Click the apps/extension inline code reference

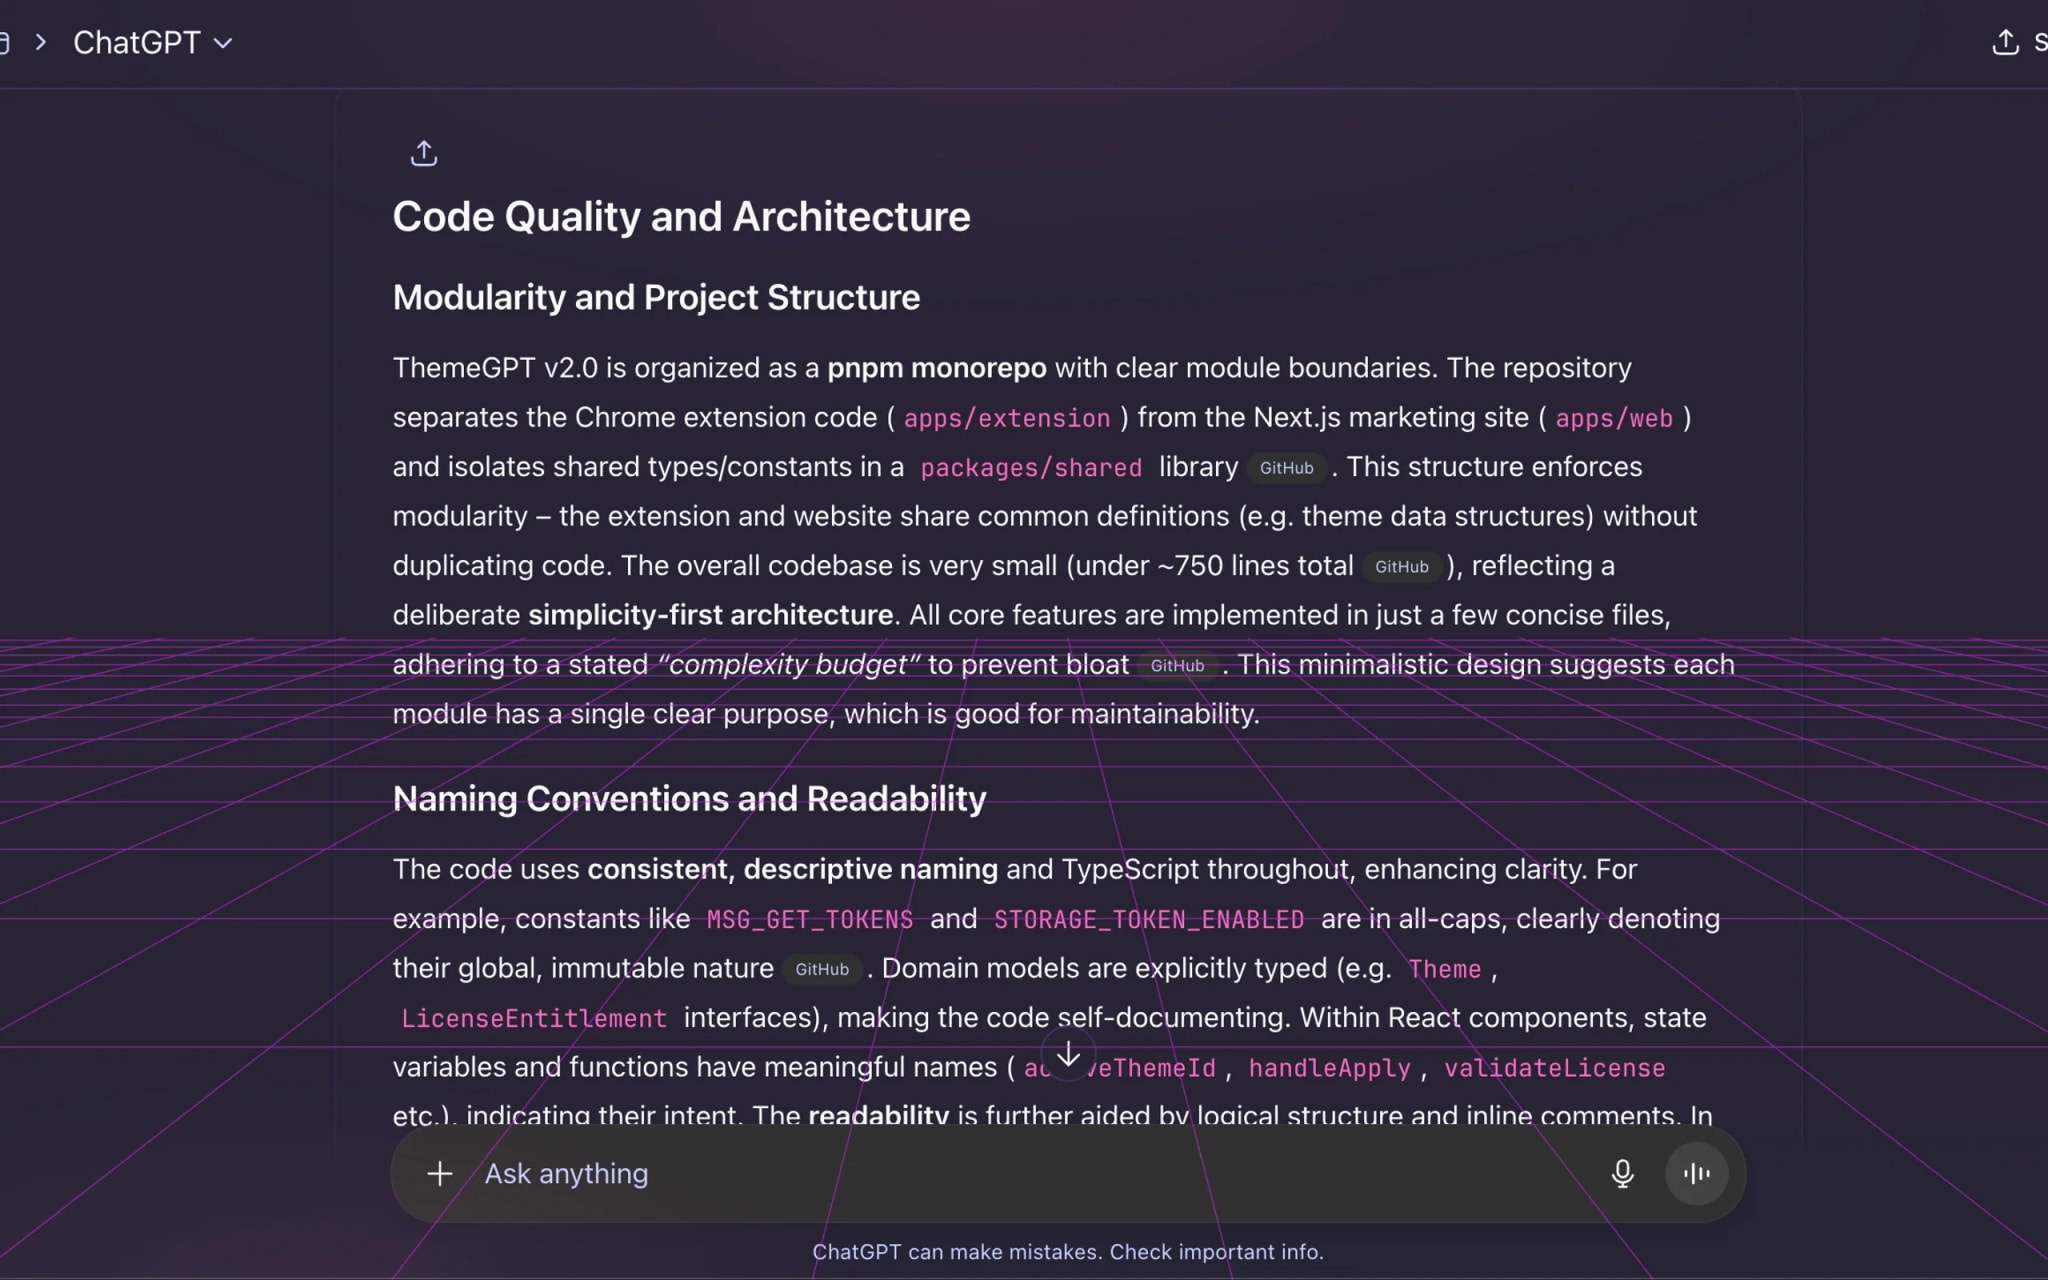coord(1007,418)
